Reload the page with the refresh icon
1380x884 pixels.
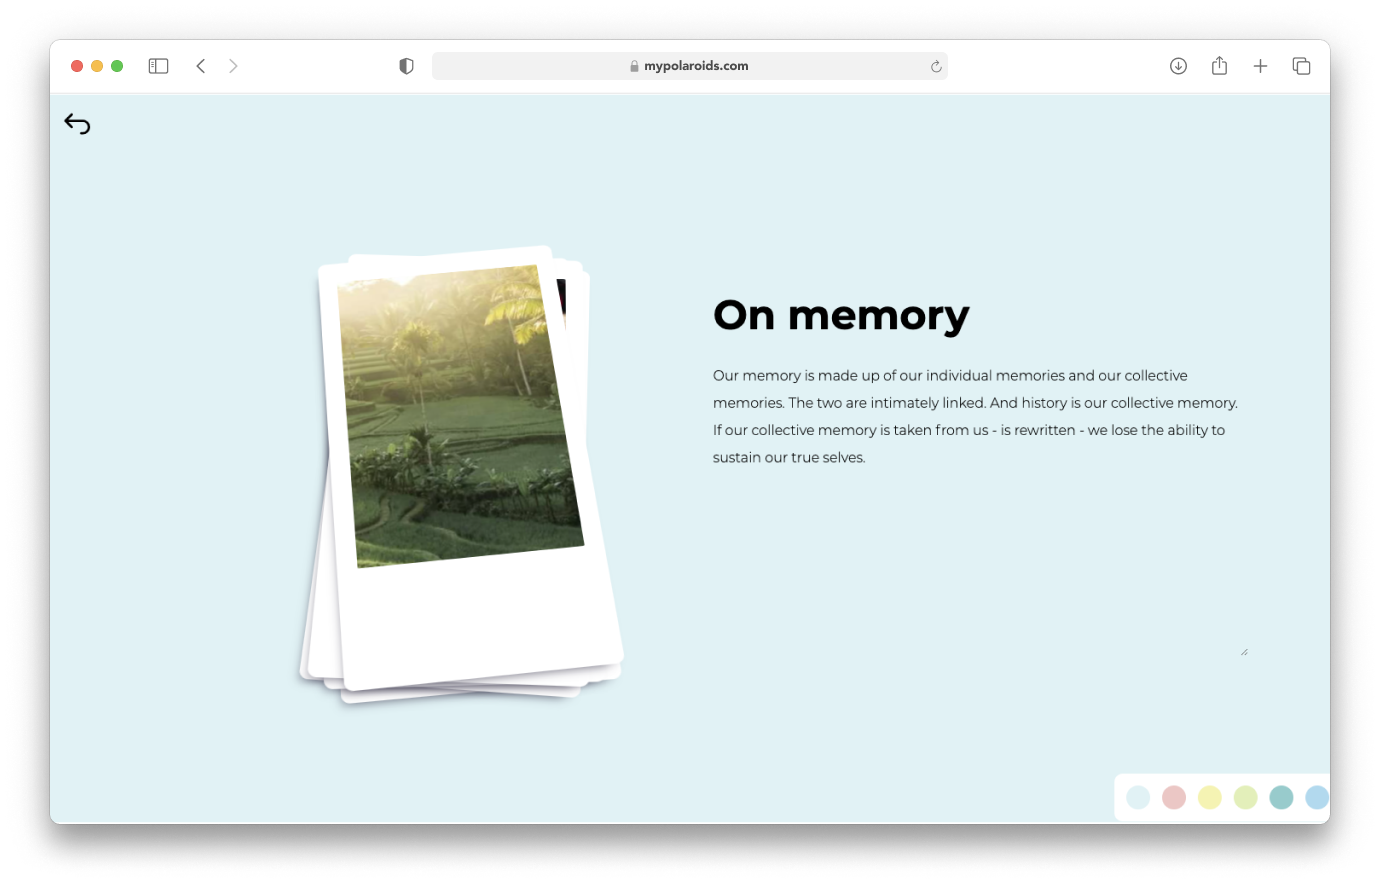pos(936,66)
